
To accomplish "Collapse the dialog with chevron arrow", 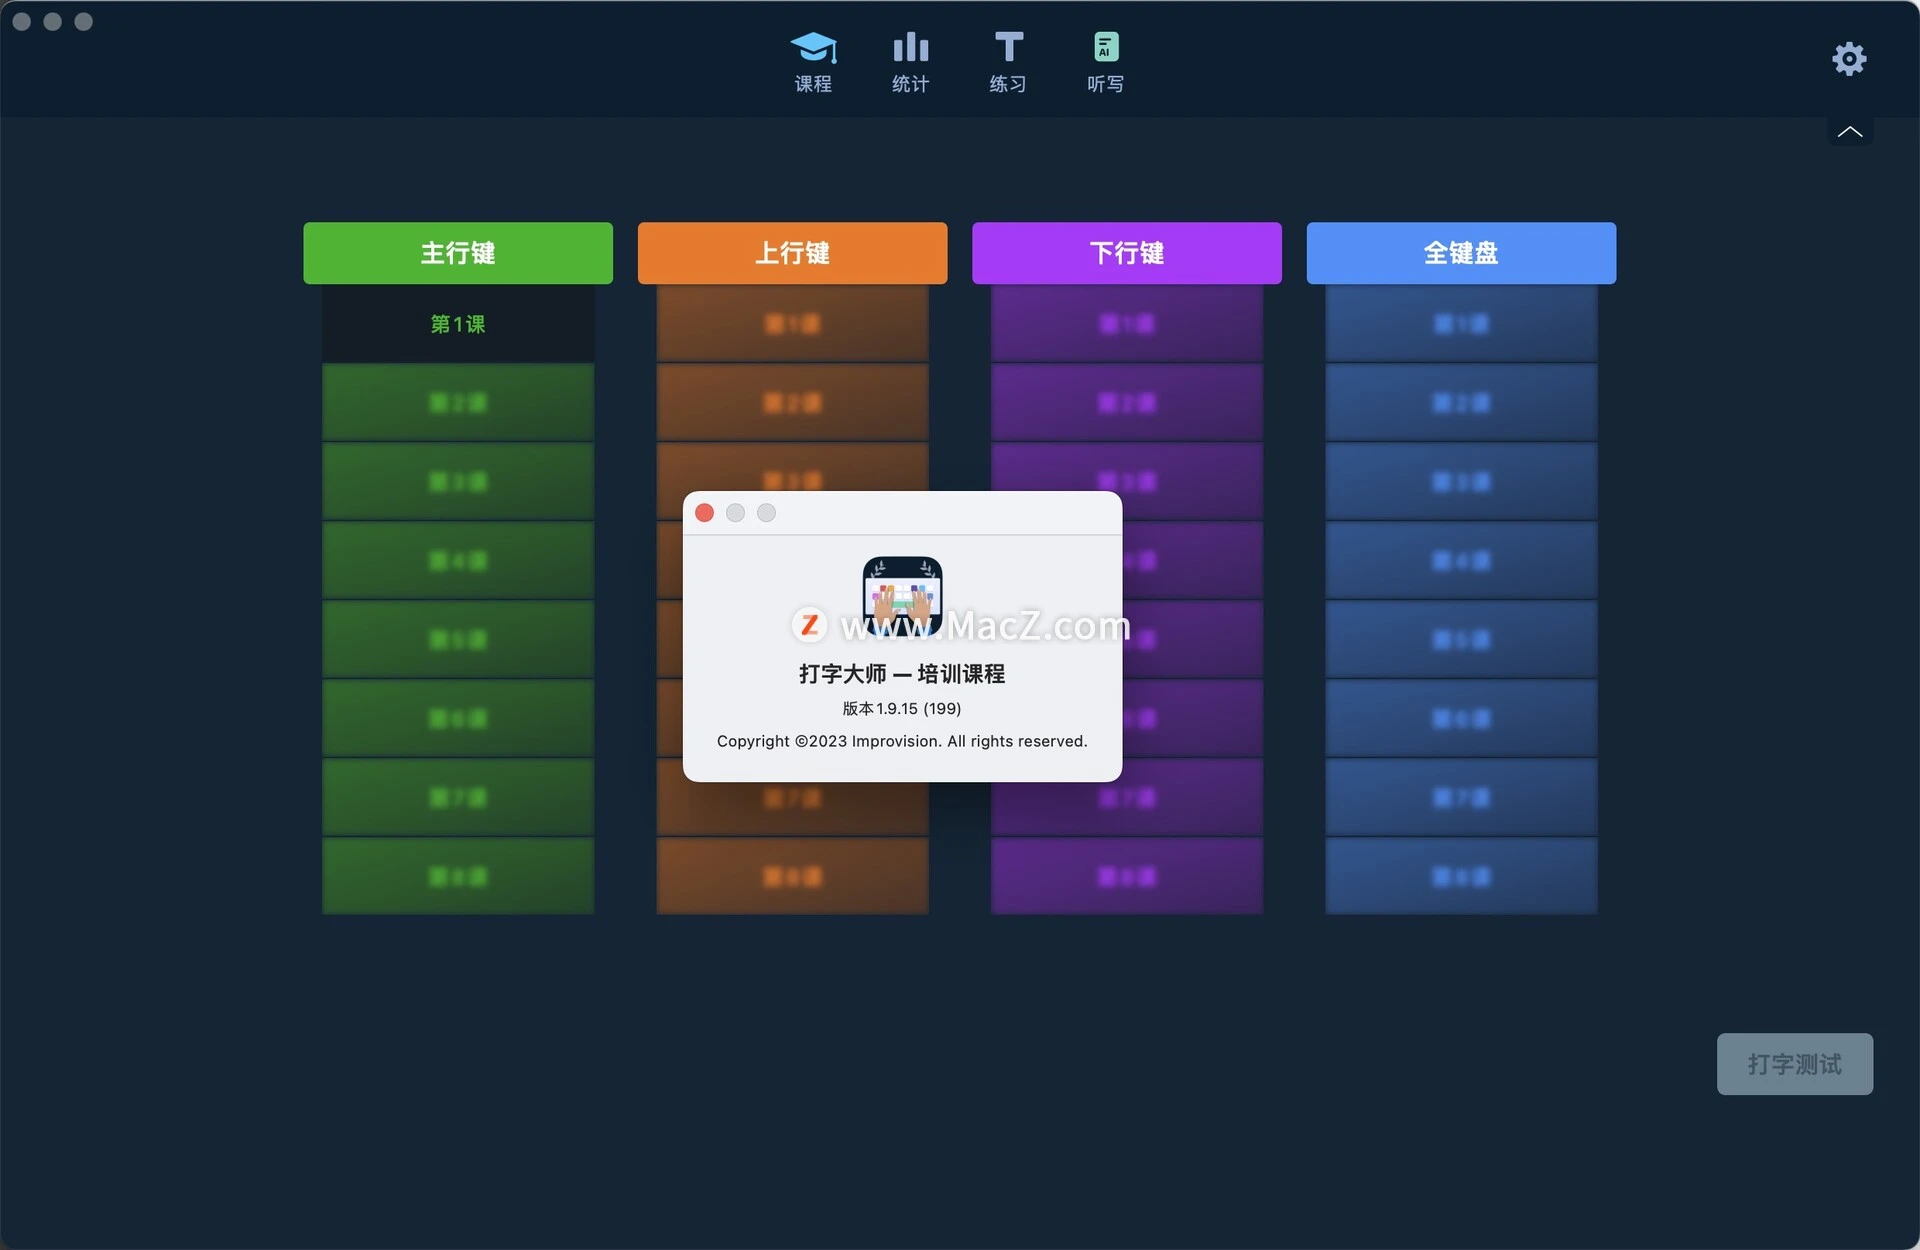I will pyautogui.click(x=1850, y=132).
